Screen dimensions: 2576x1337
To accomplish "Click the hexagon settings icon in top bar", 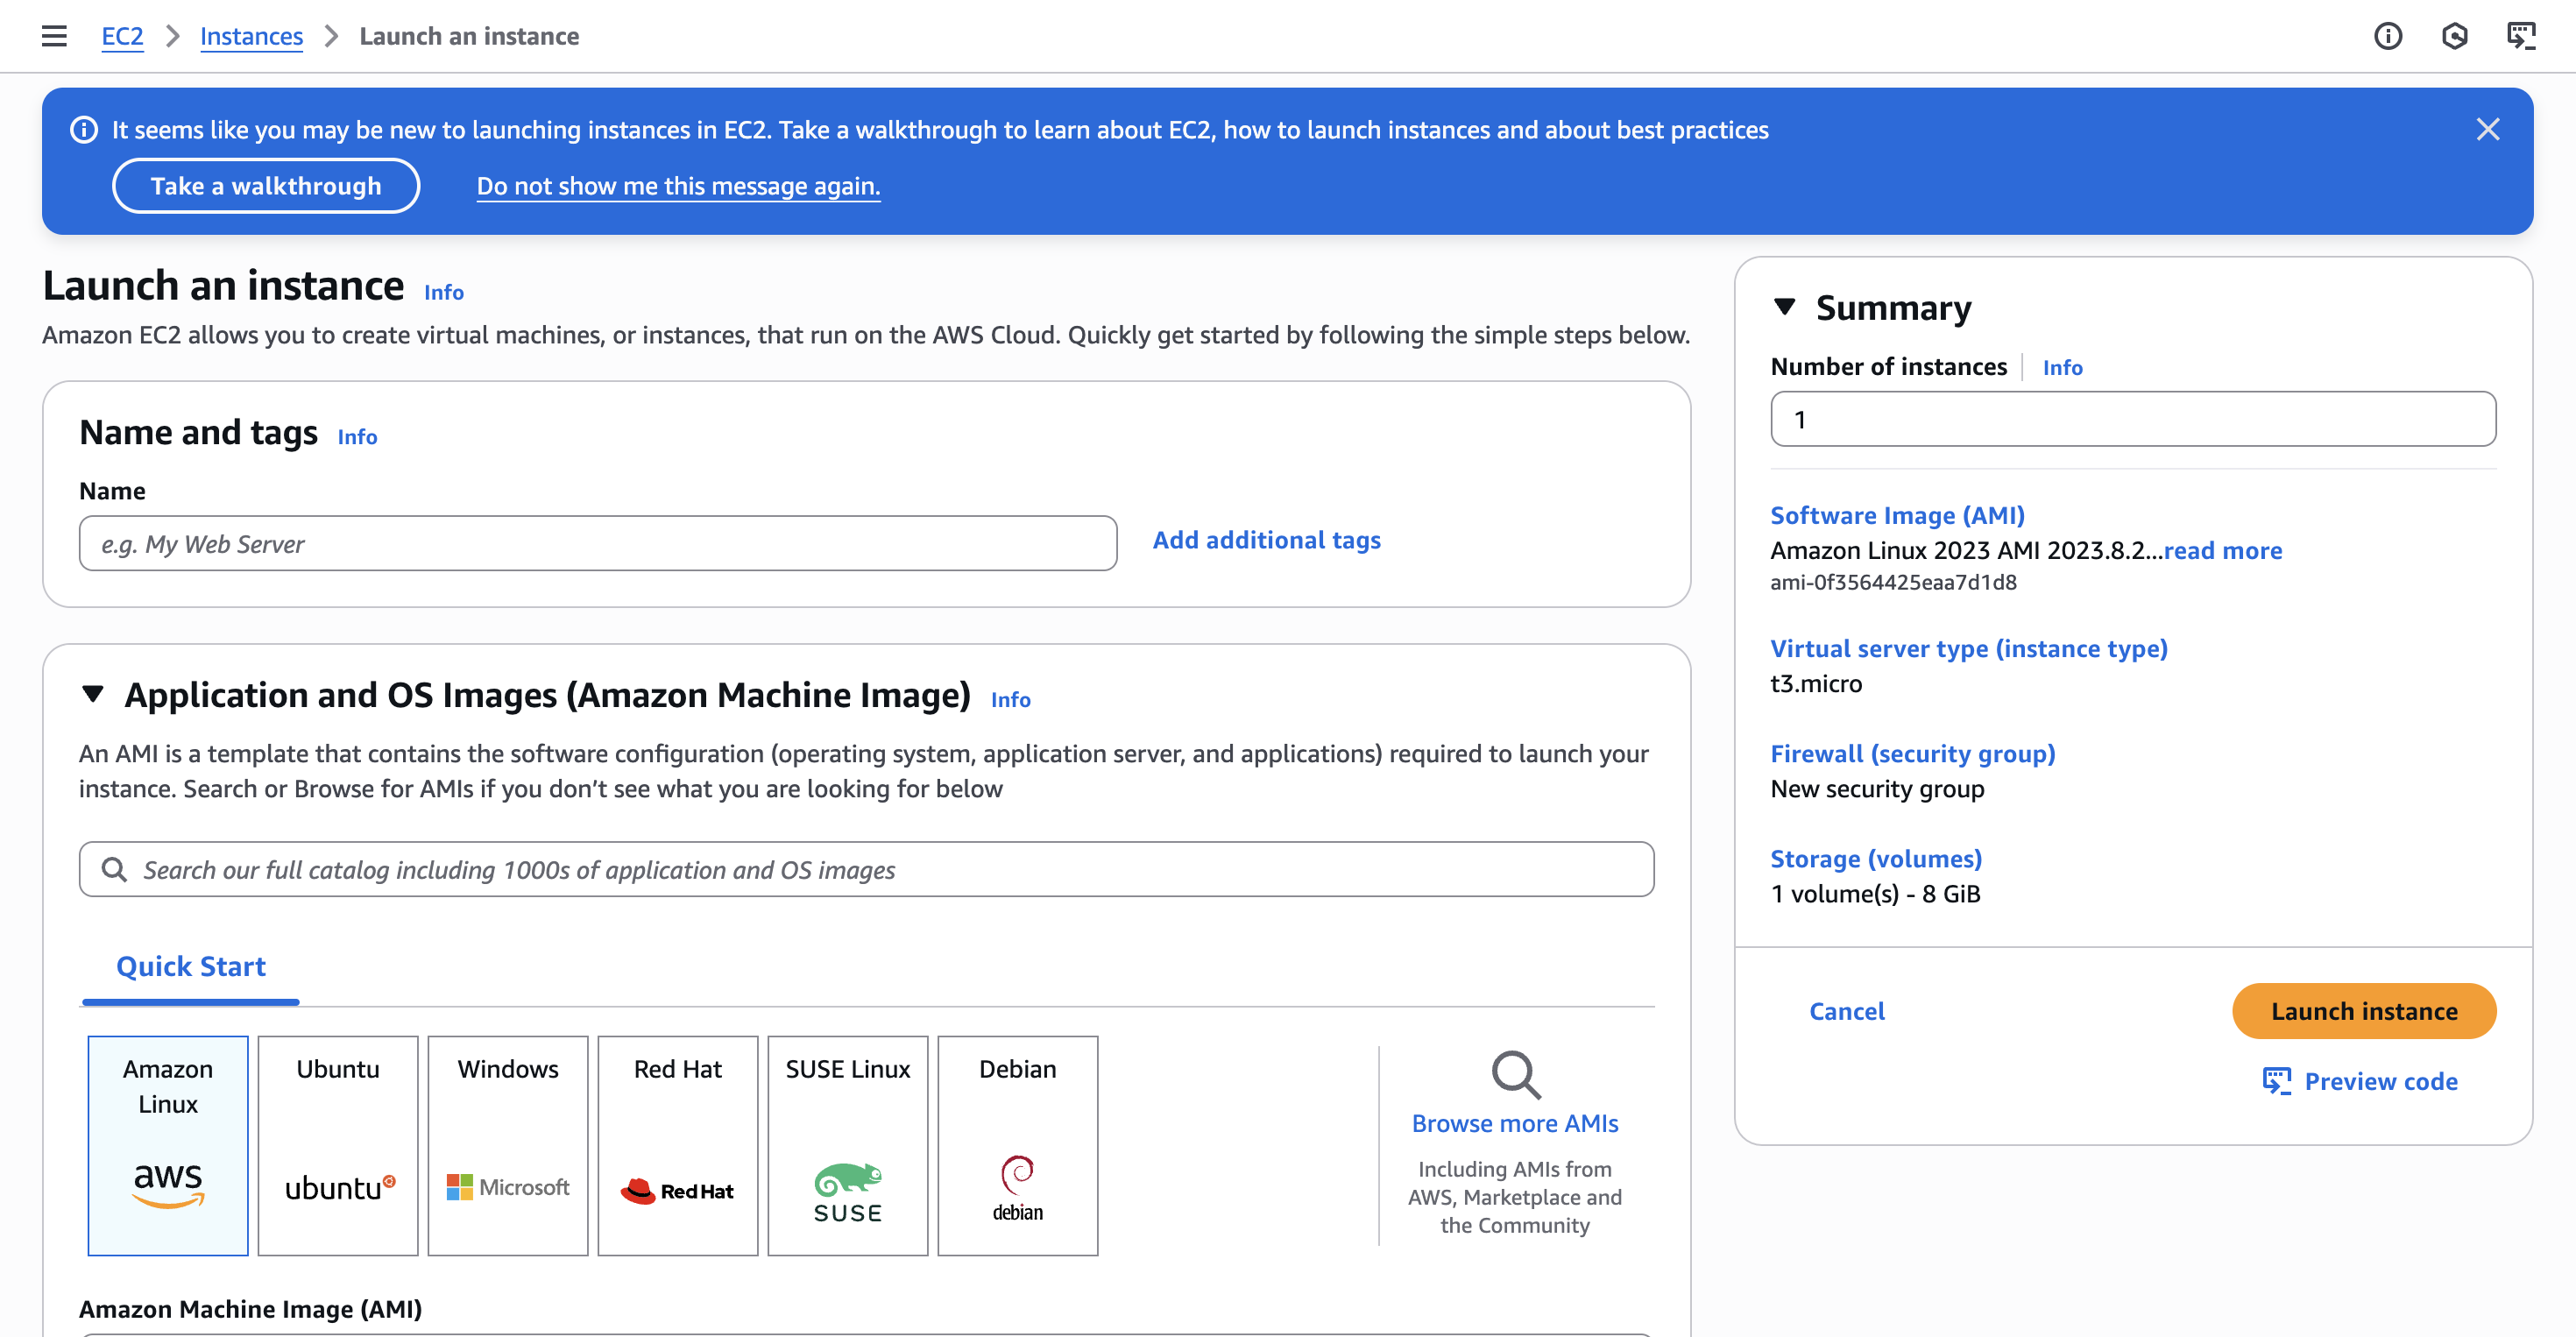I will (2454, 36).
